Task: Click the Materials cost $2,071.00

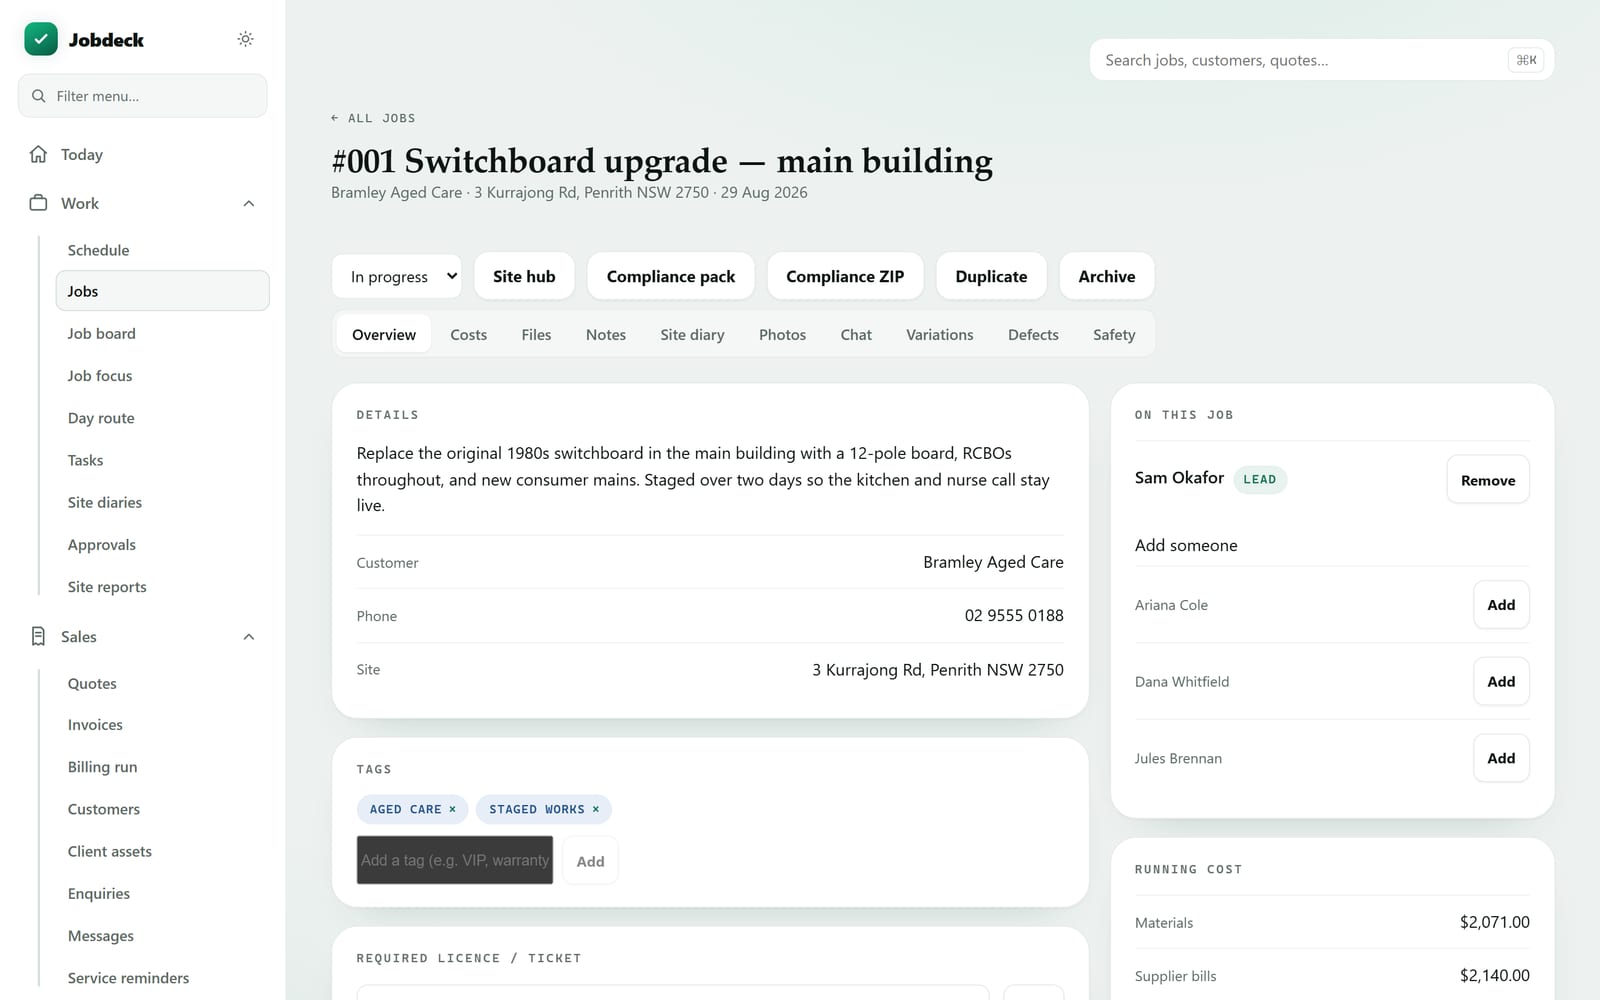Action: click(1495, 922)
